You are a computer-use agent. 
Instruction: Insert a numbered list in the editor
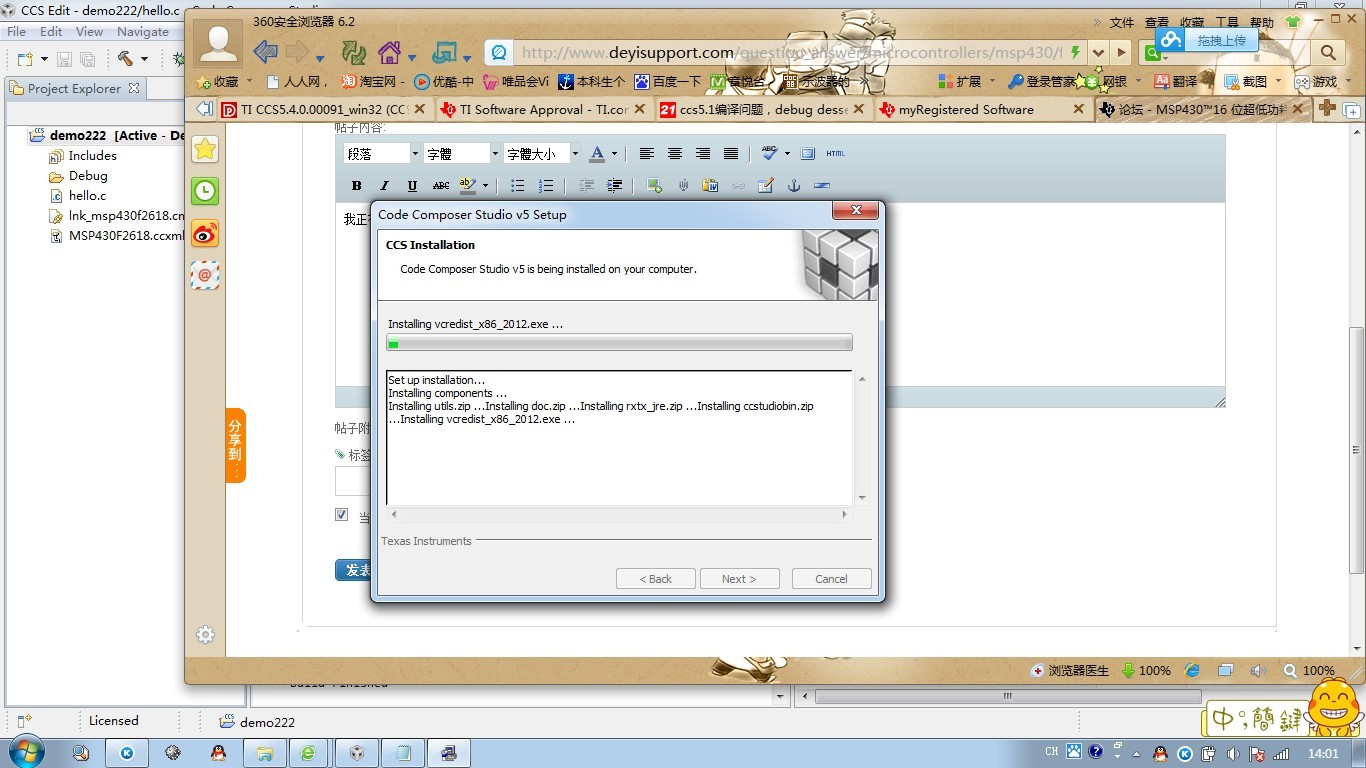click(545, 186)
